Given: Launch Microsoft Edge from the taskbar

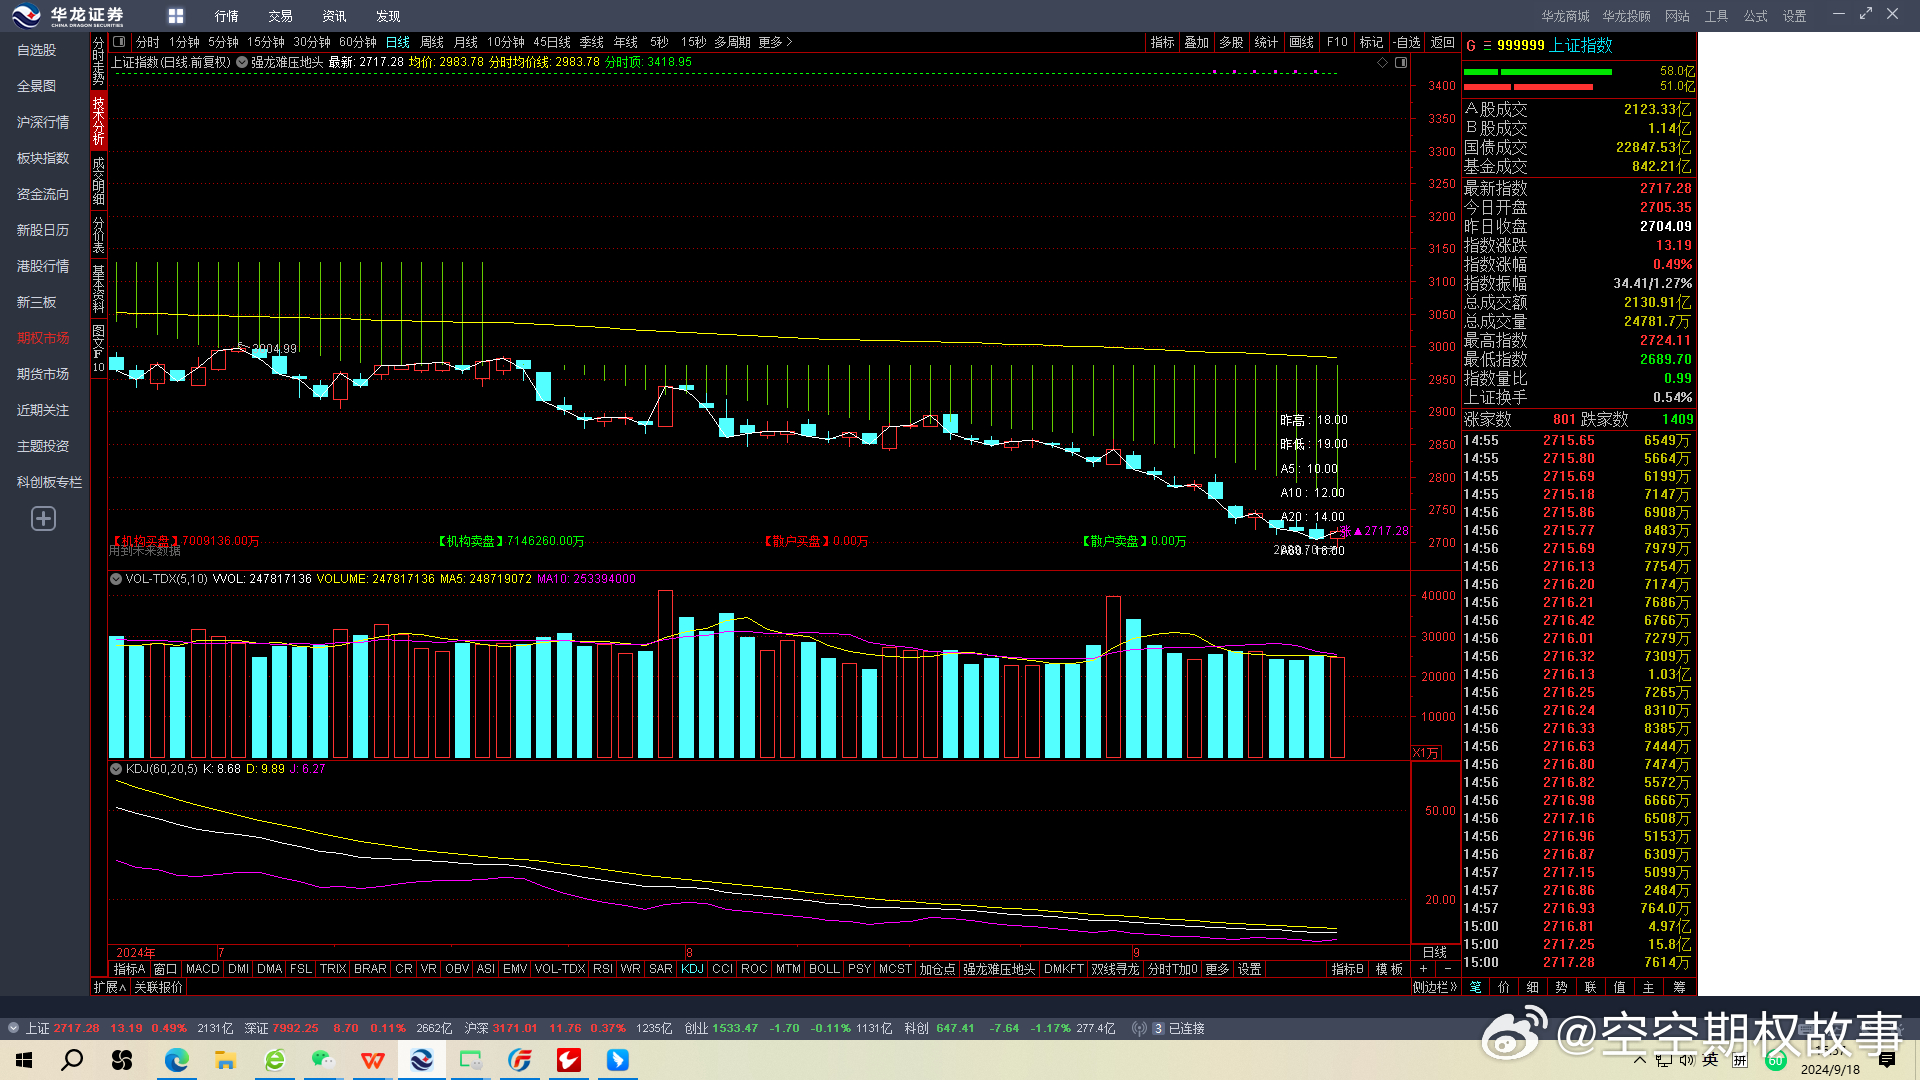Looking at the screenshot, I should (x=177, y=1060).
